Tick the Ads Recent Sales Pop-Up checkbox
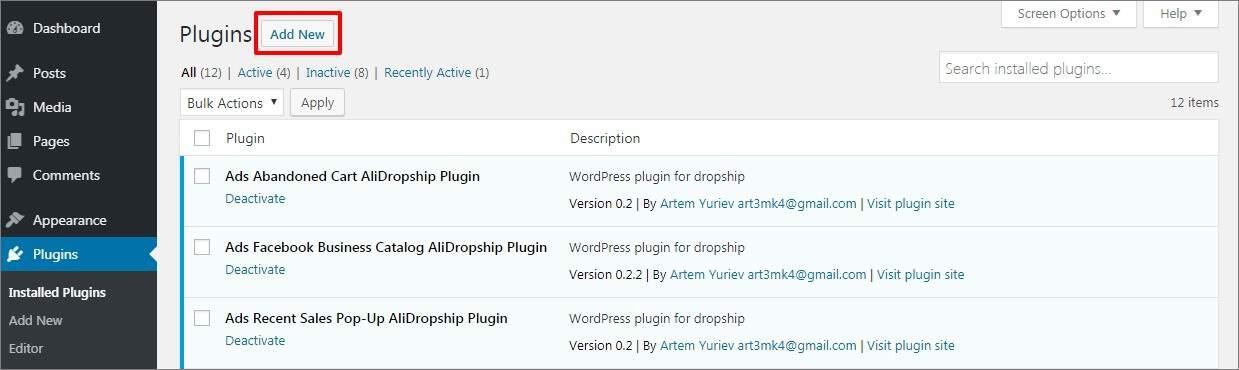 coord(202,318)
